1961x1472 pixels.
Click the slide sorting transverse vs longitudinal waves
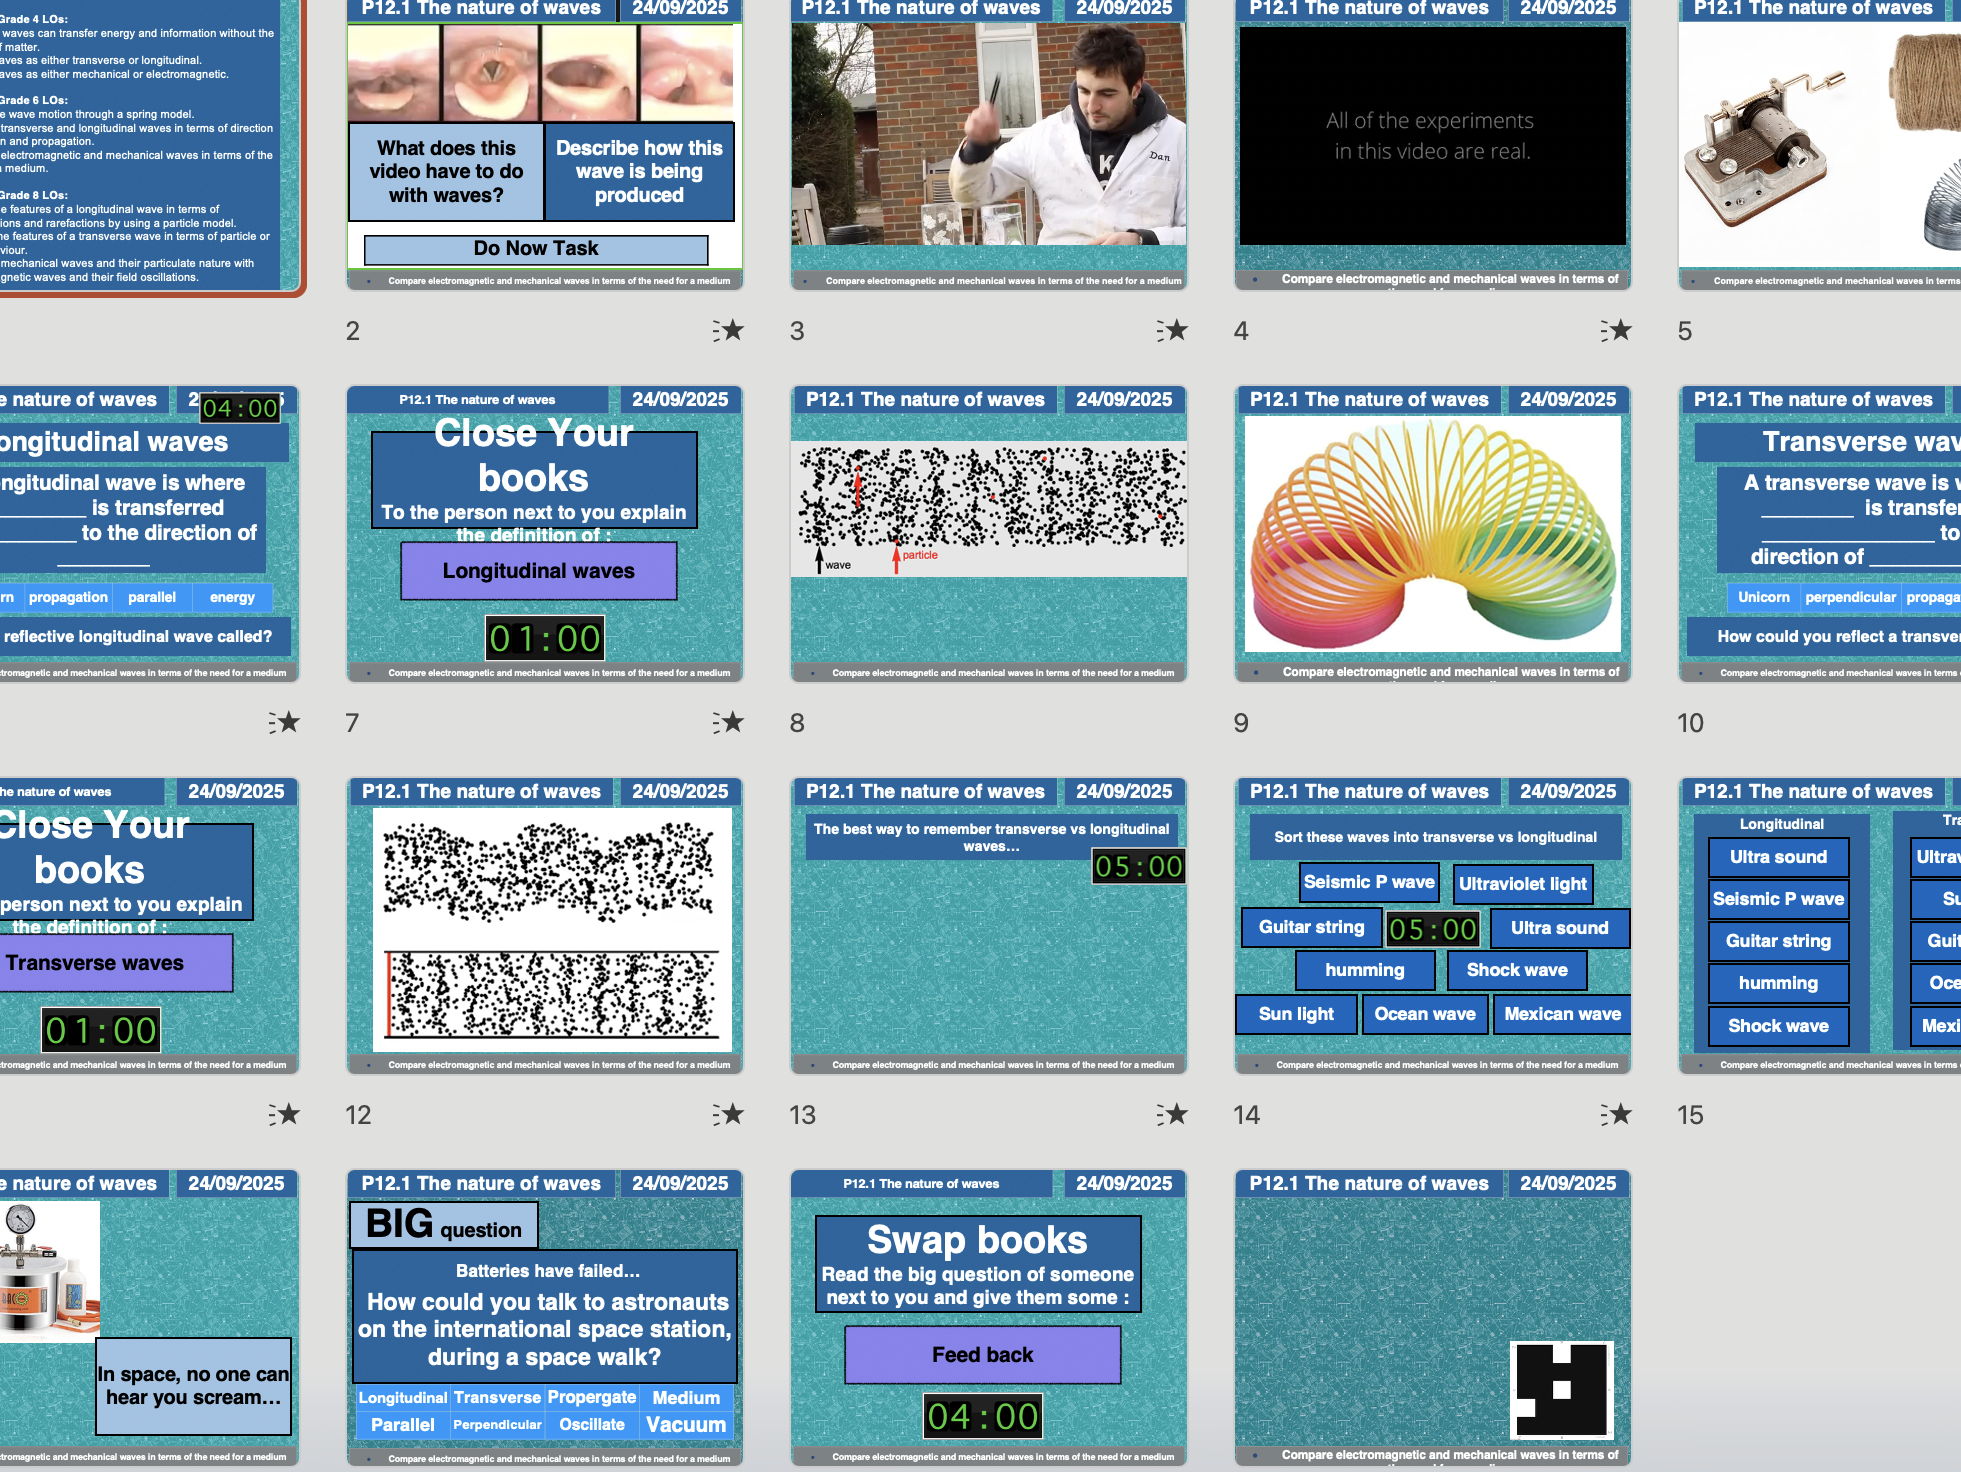[1432, 925]
